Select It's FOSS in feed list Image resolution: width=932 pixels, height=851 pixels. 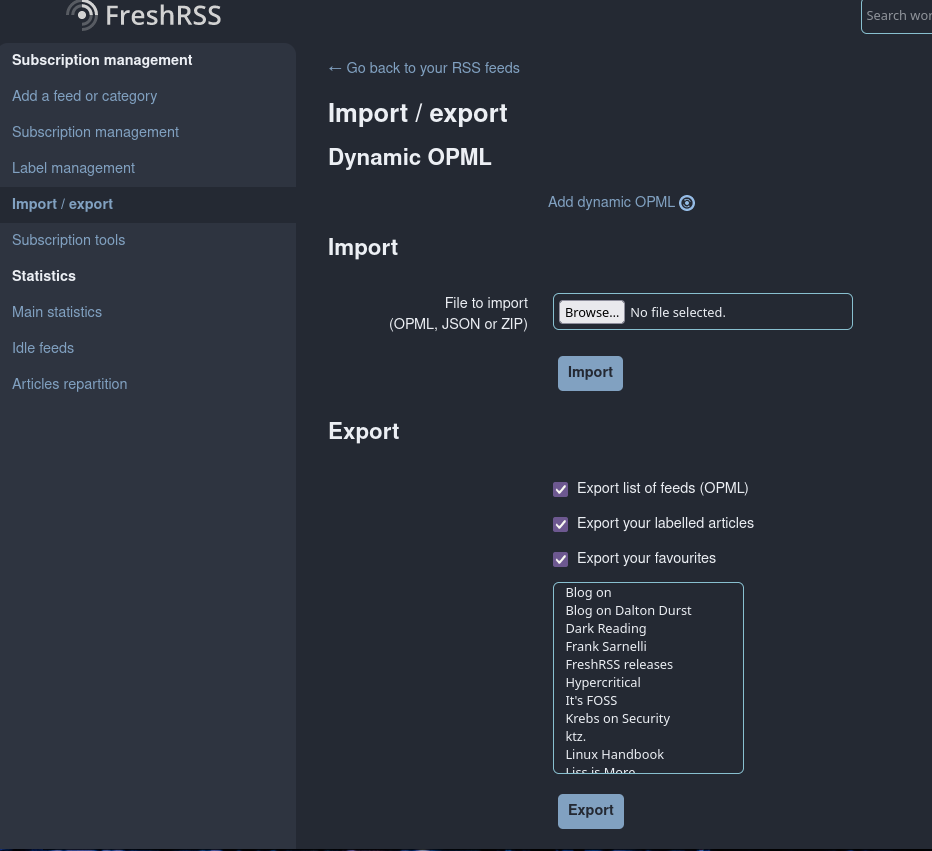[591, 700]
